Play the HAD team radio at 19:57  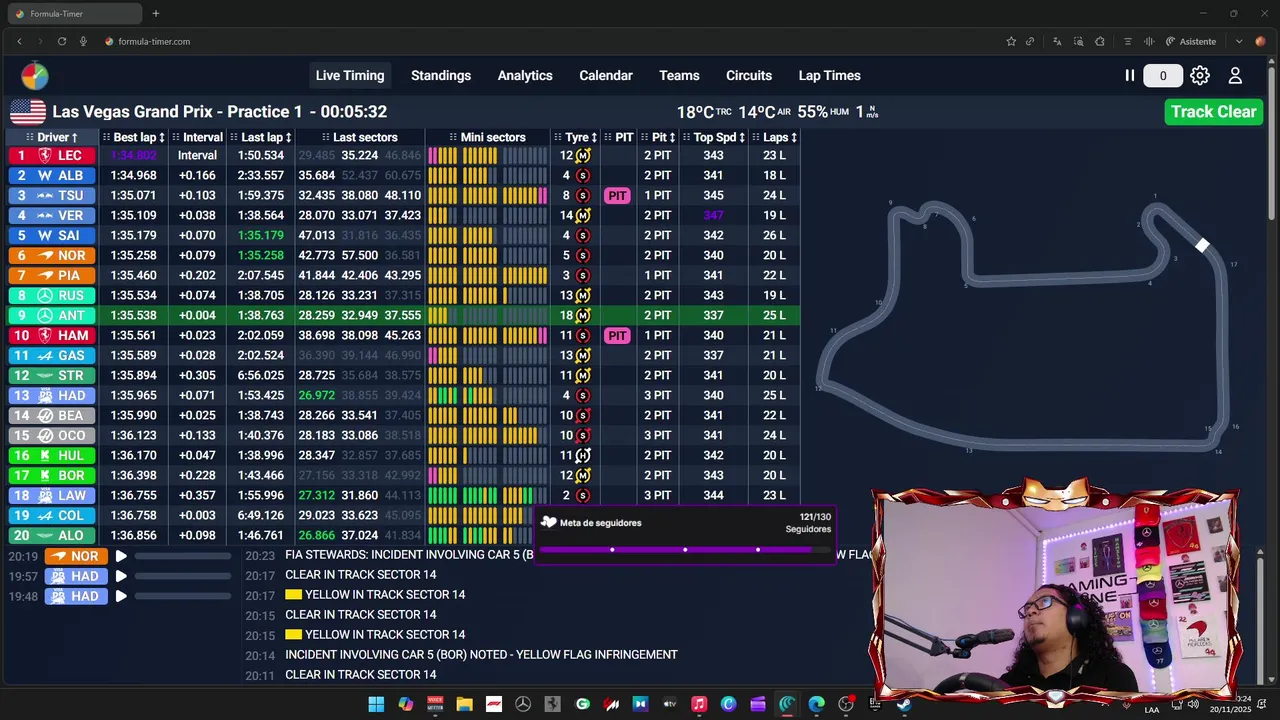click(x=121, y=576)
